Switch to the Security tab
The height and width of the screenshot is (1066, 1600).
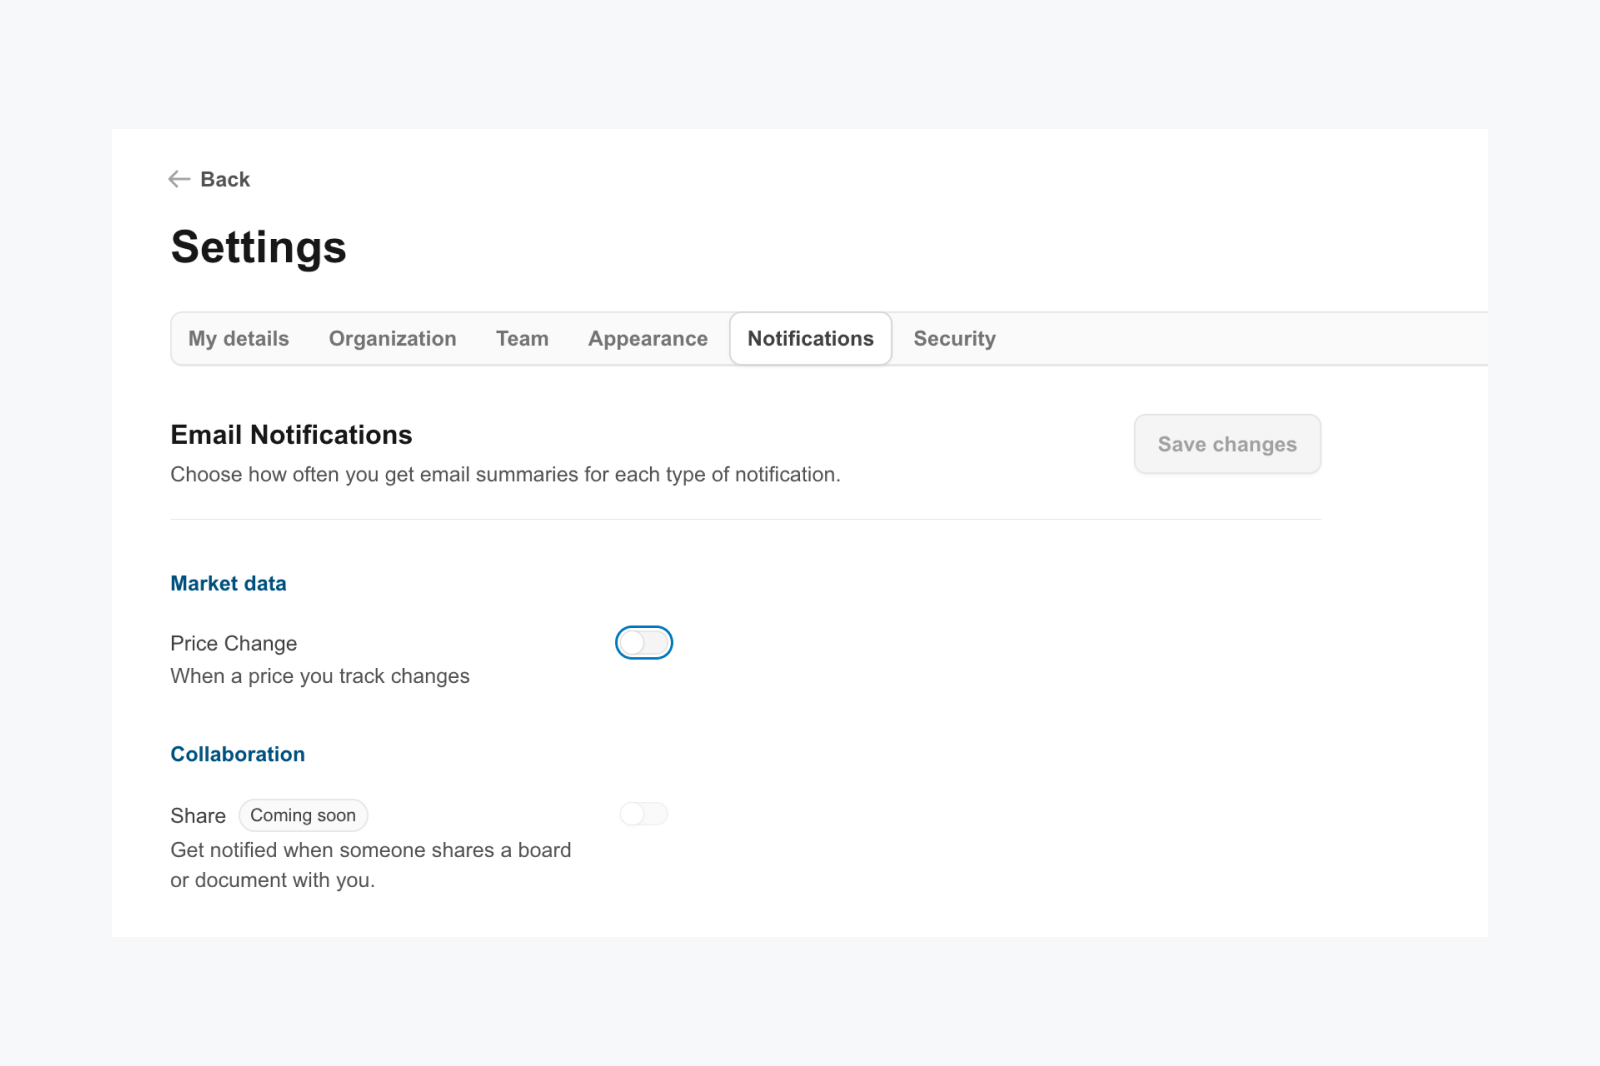[955, 339]
